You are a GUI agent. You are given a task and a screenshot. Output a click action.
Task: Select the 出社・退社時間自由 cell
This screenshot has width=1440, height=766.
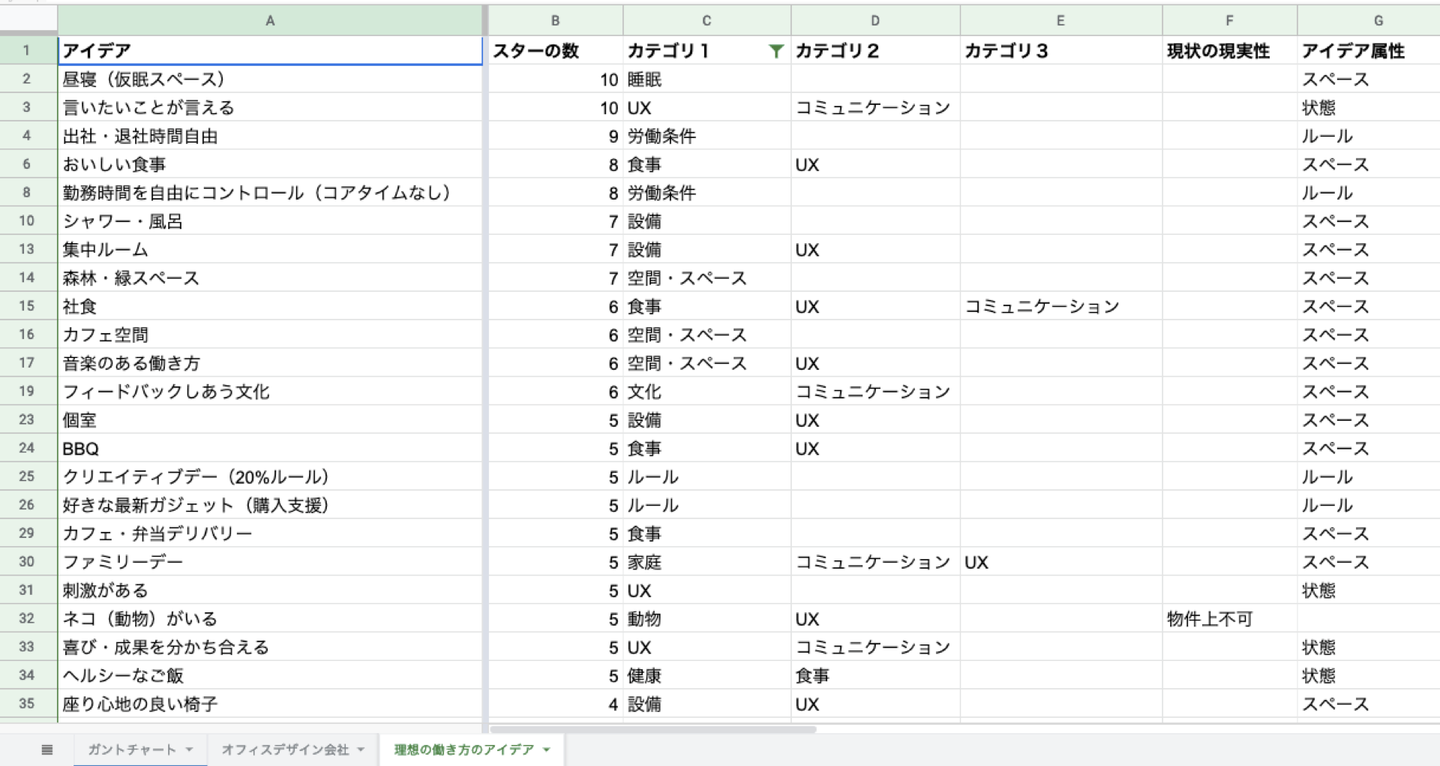click(270, 136)
